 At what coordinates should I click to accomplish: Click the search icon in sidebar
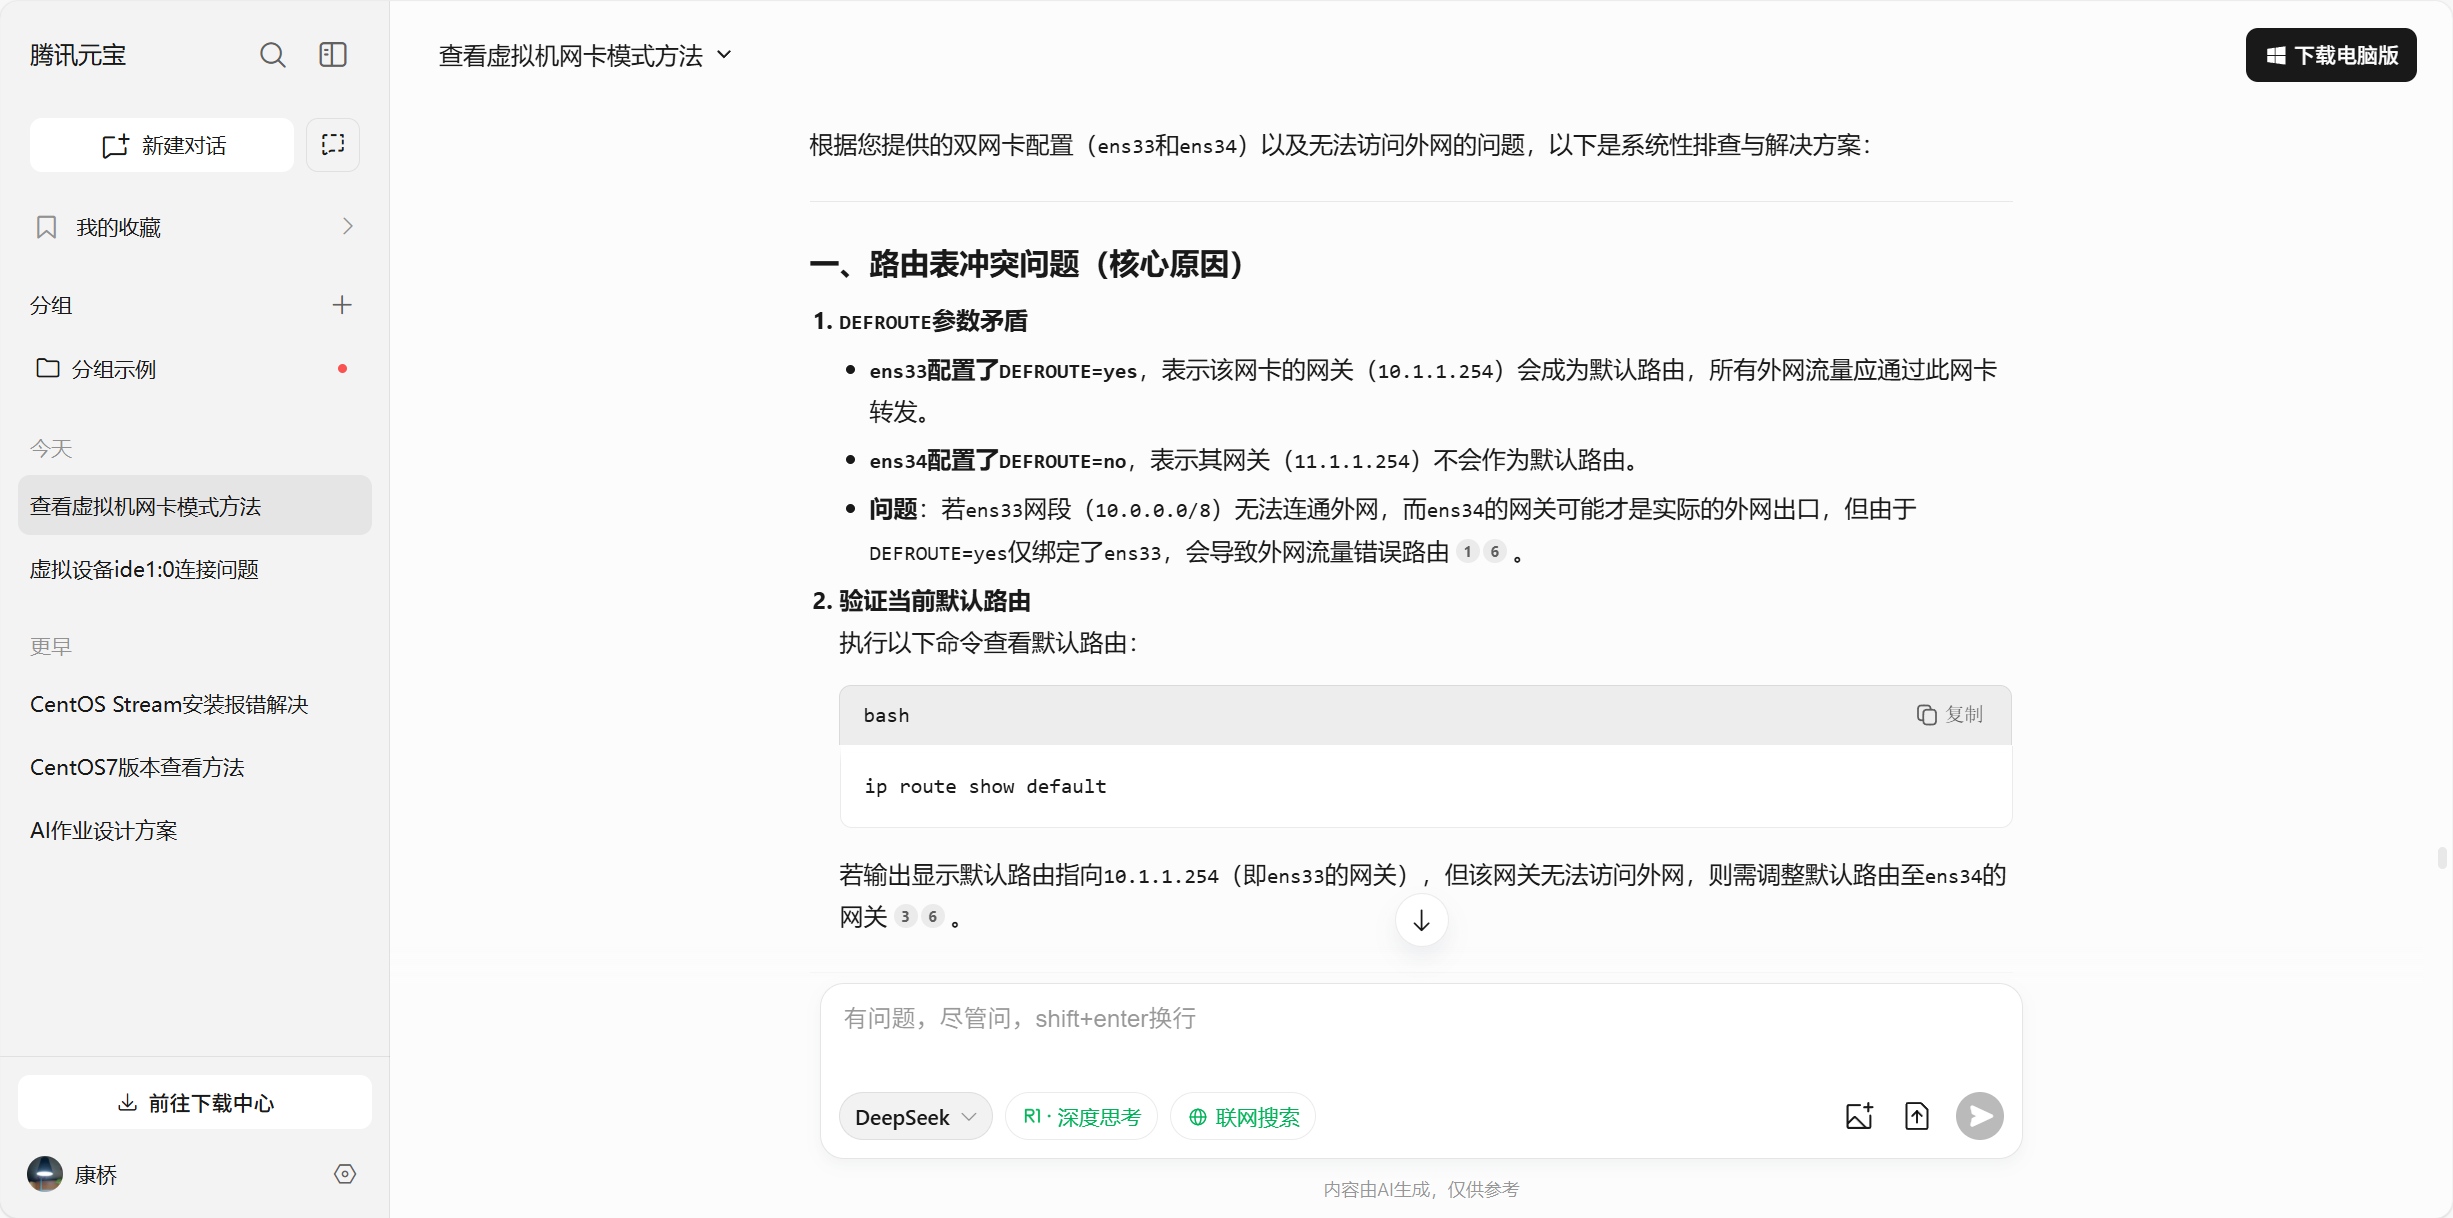pyautogui.click(x=272, y=55)
